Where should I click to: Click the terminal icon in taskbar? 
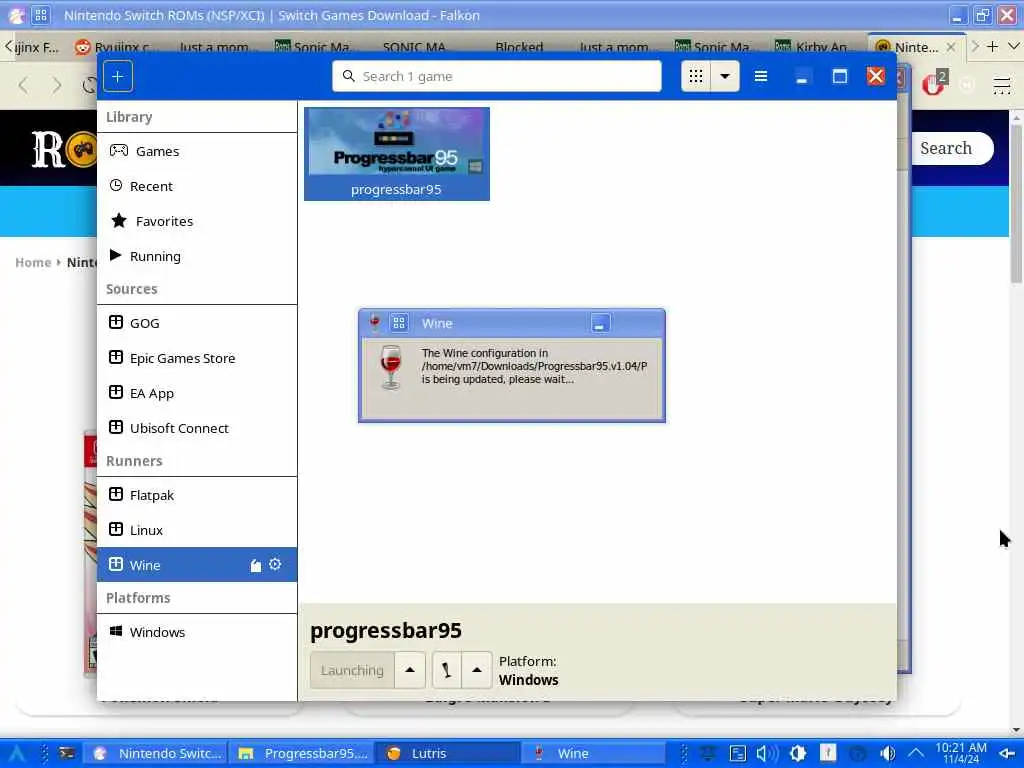click(67, 753)
